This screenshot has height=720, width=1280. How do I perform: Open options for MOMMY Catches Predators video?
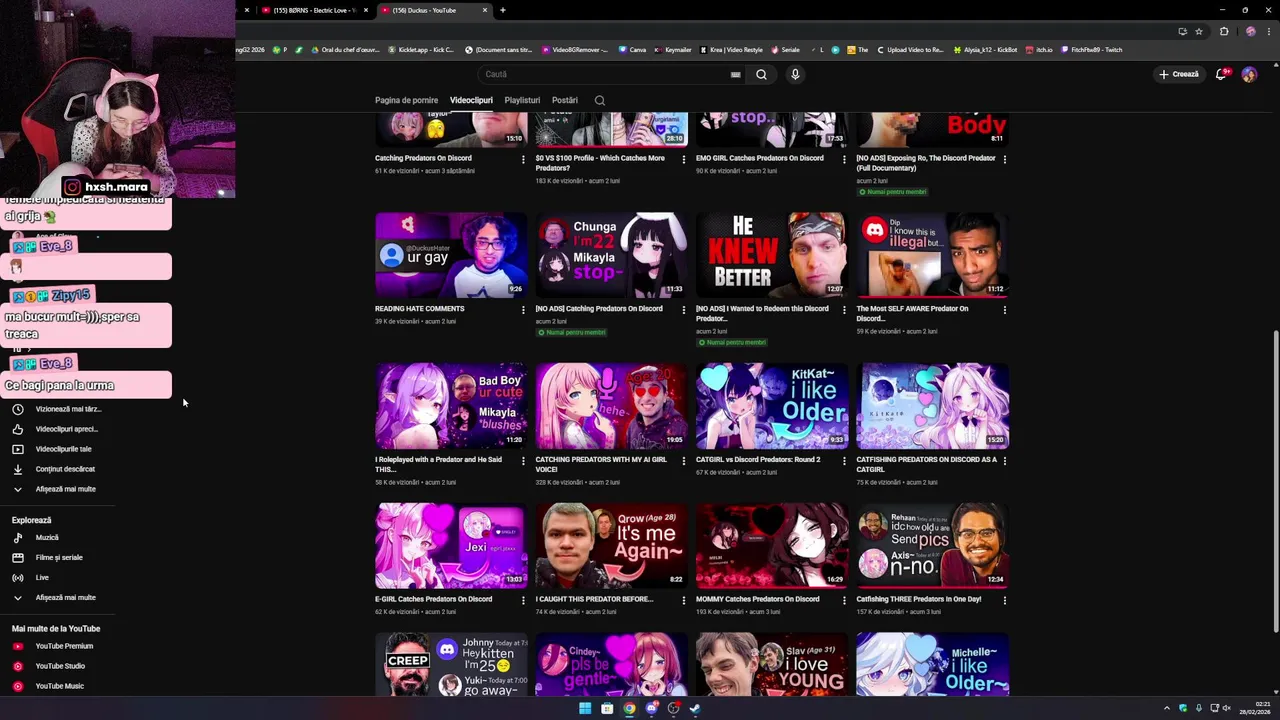(x=844, y=600)
